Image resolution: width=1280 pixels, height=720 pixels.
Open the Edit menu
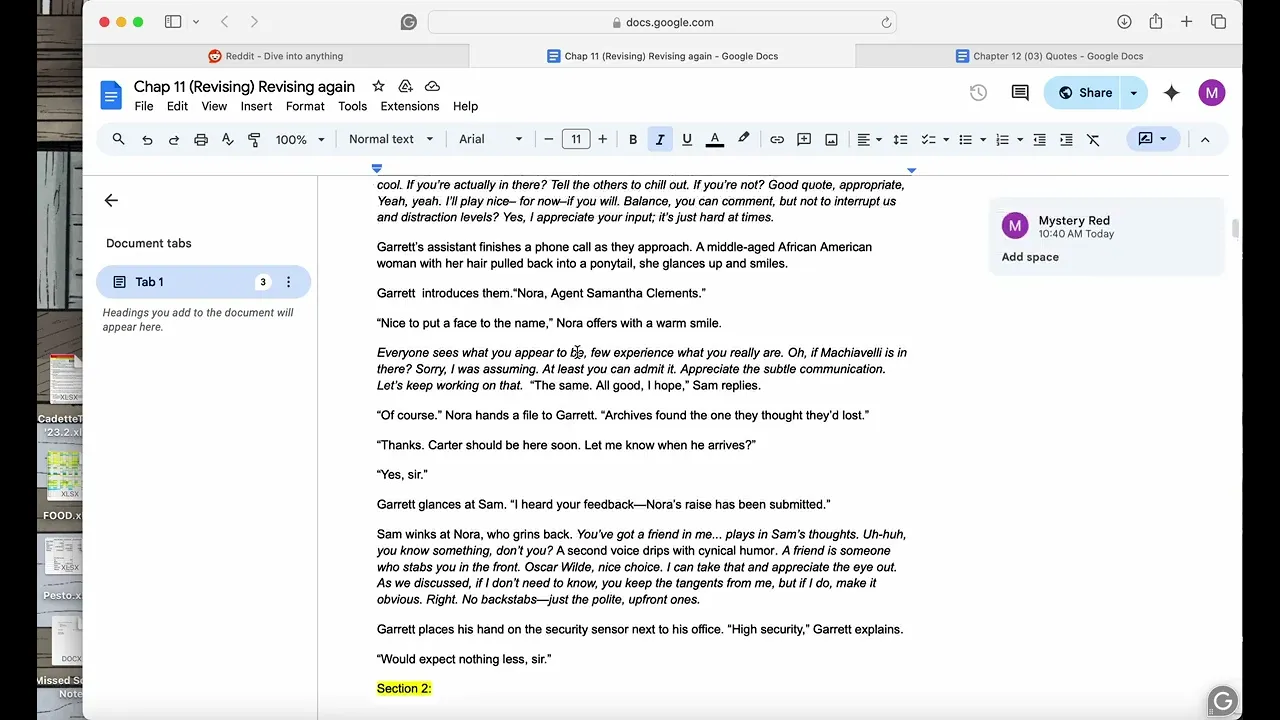coord(177,106)
